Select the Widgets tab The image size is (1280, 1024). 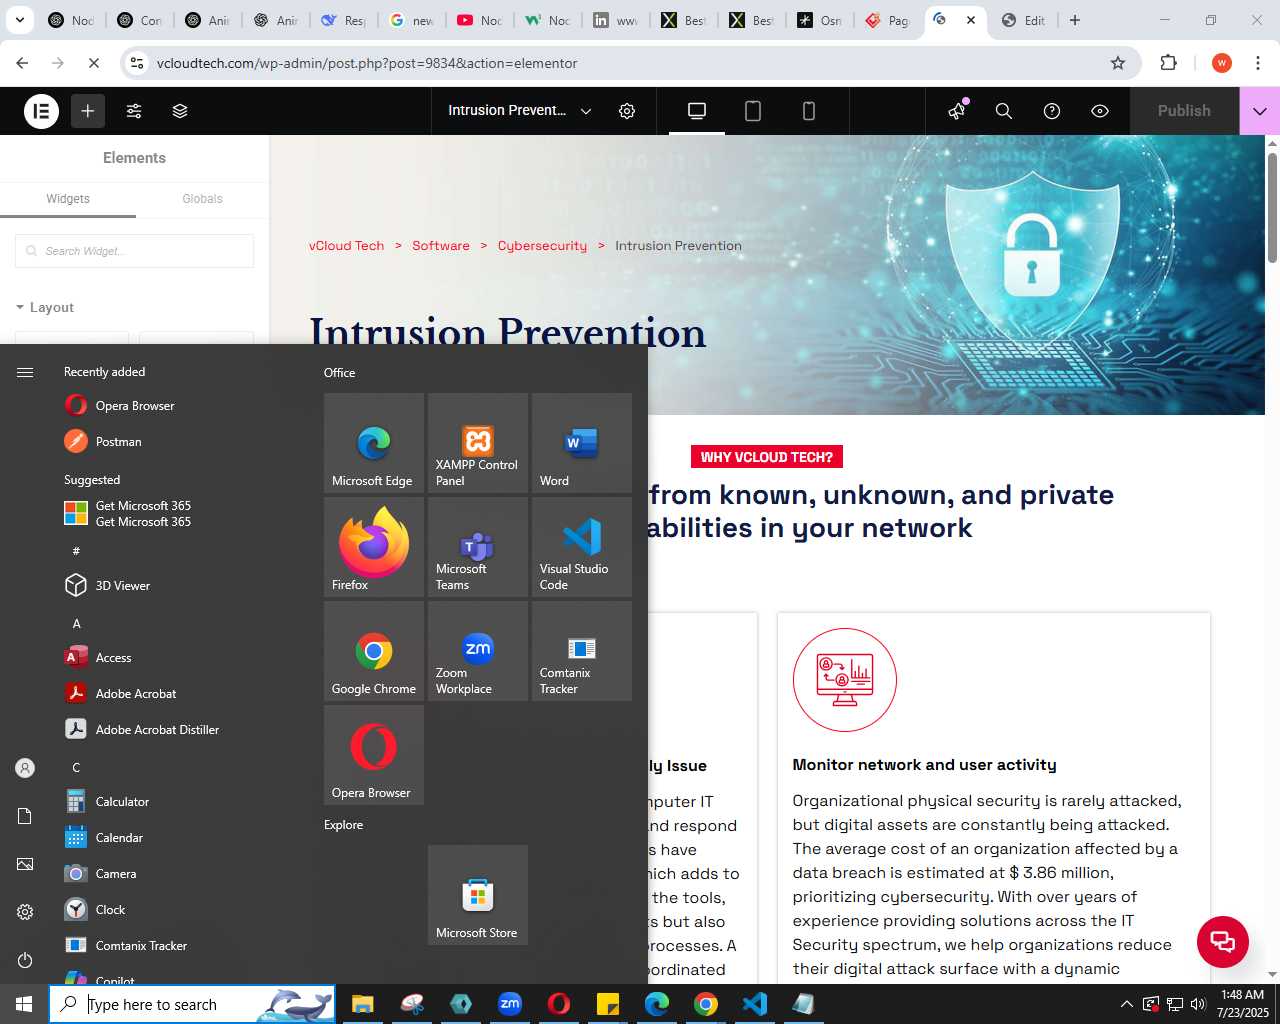68,199
